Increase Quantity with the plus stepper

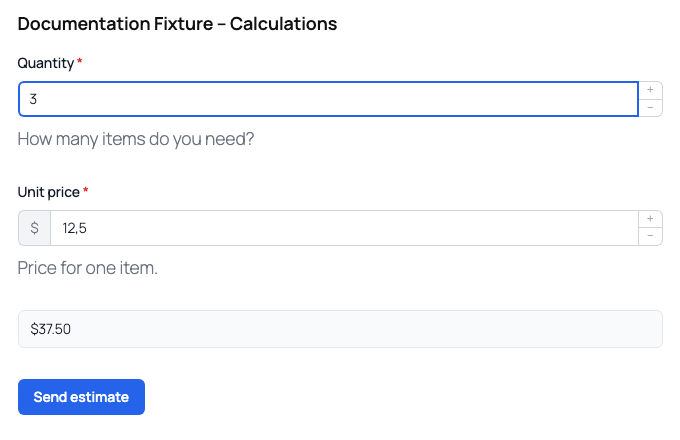pyautogui.click(x=650, y=90)
